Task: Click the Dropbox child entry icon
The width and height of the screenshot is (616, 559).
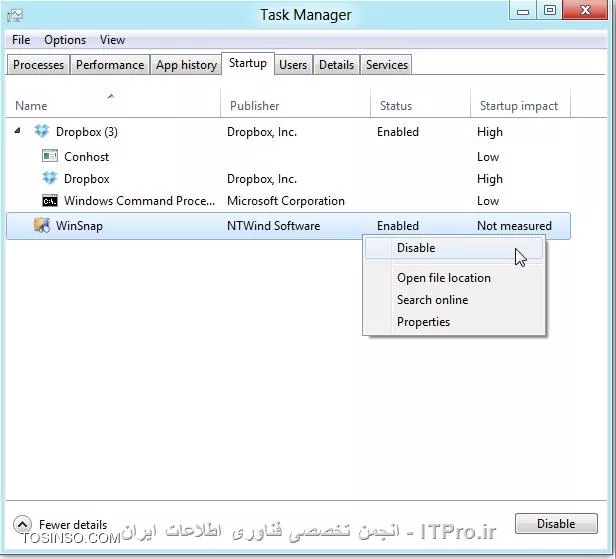Action: click(x=50, y=178)
